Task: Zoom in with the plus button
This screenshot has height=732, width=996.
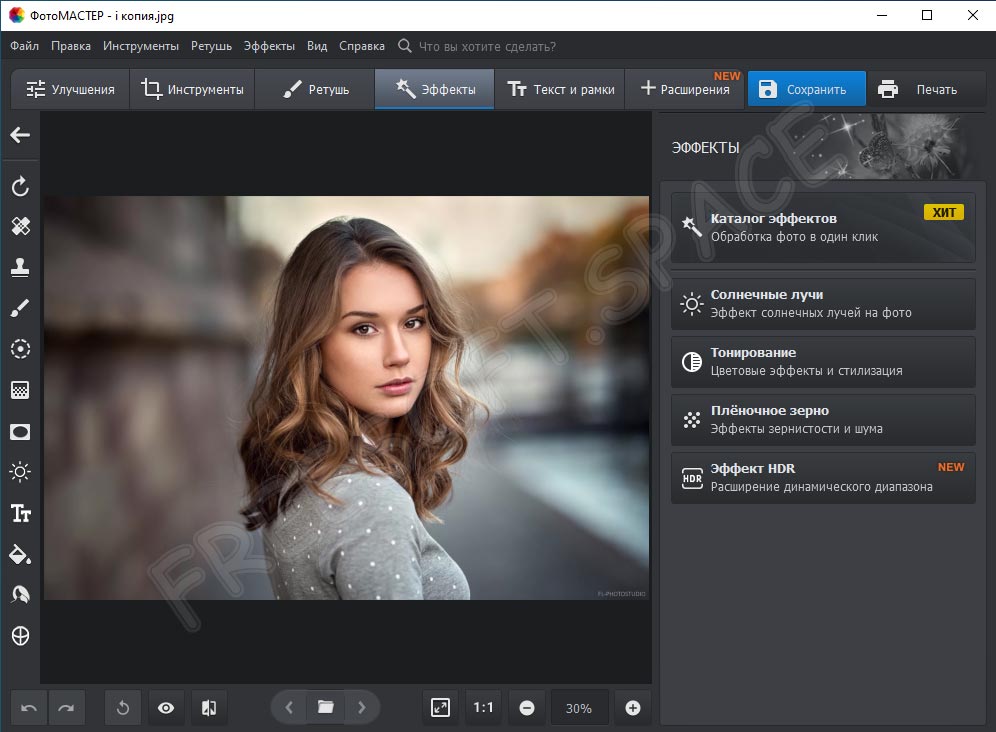Action: (632, 708)
